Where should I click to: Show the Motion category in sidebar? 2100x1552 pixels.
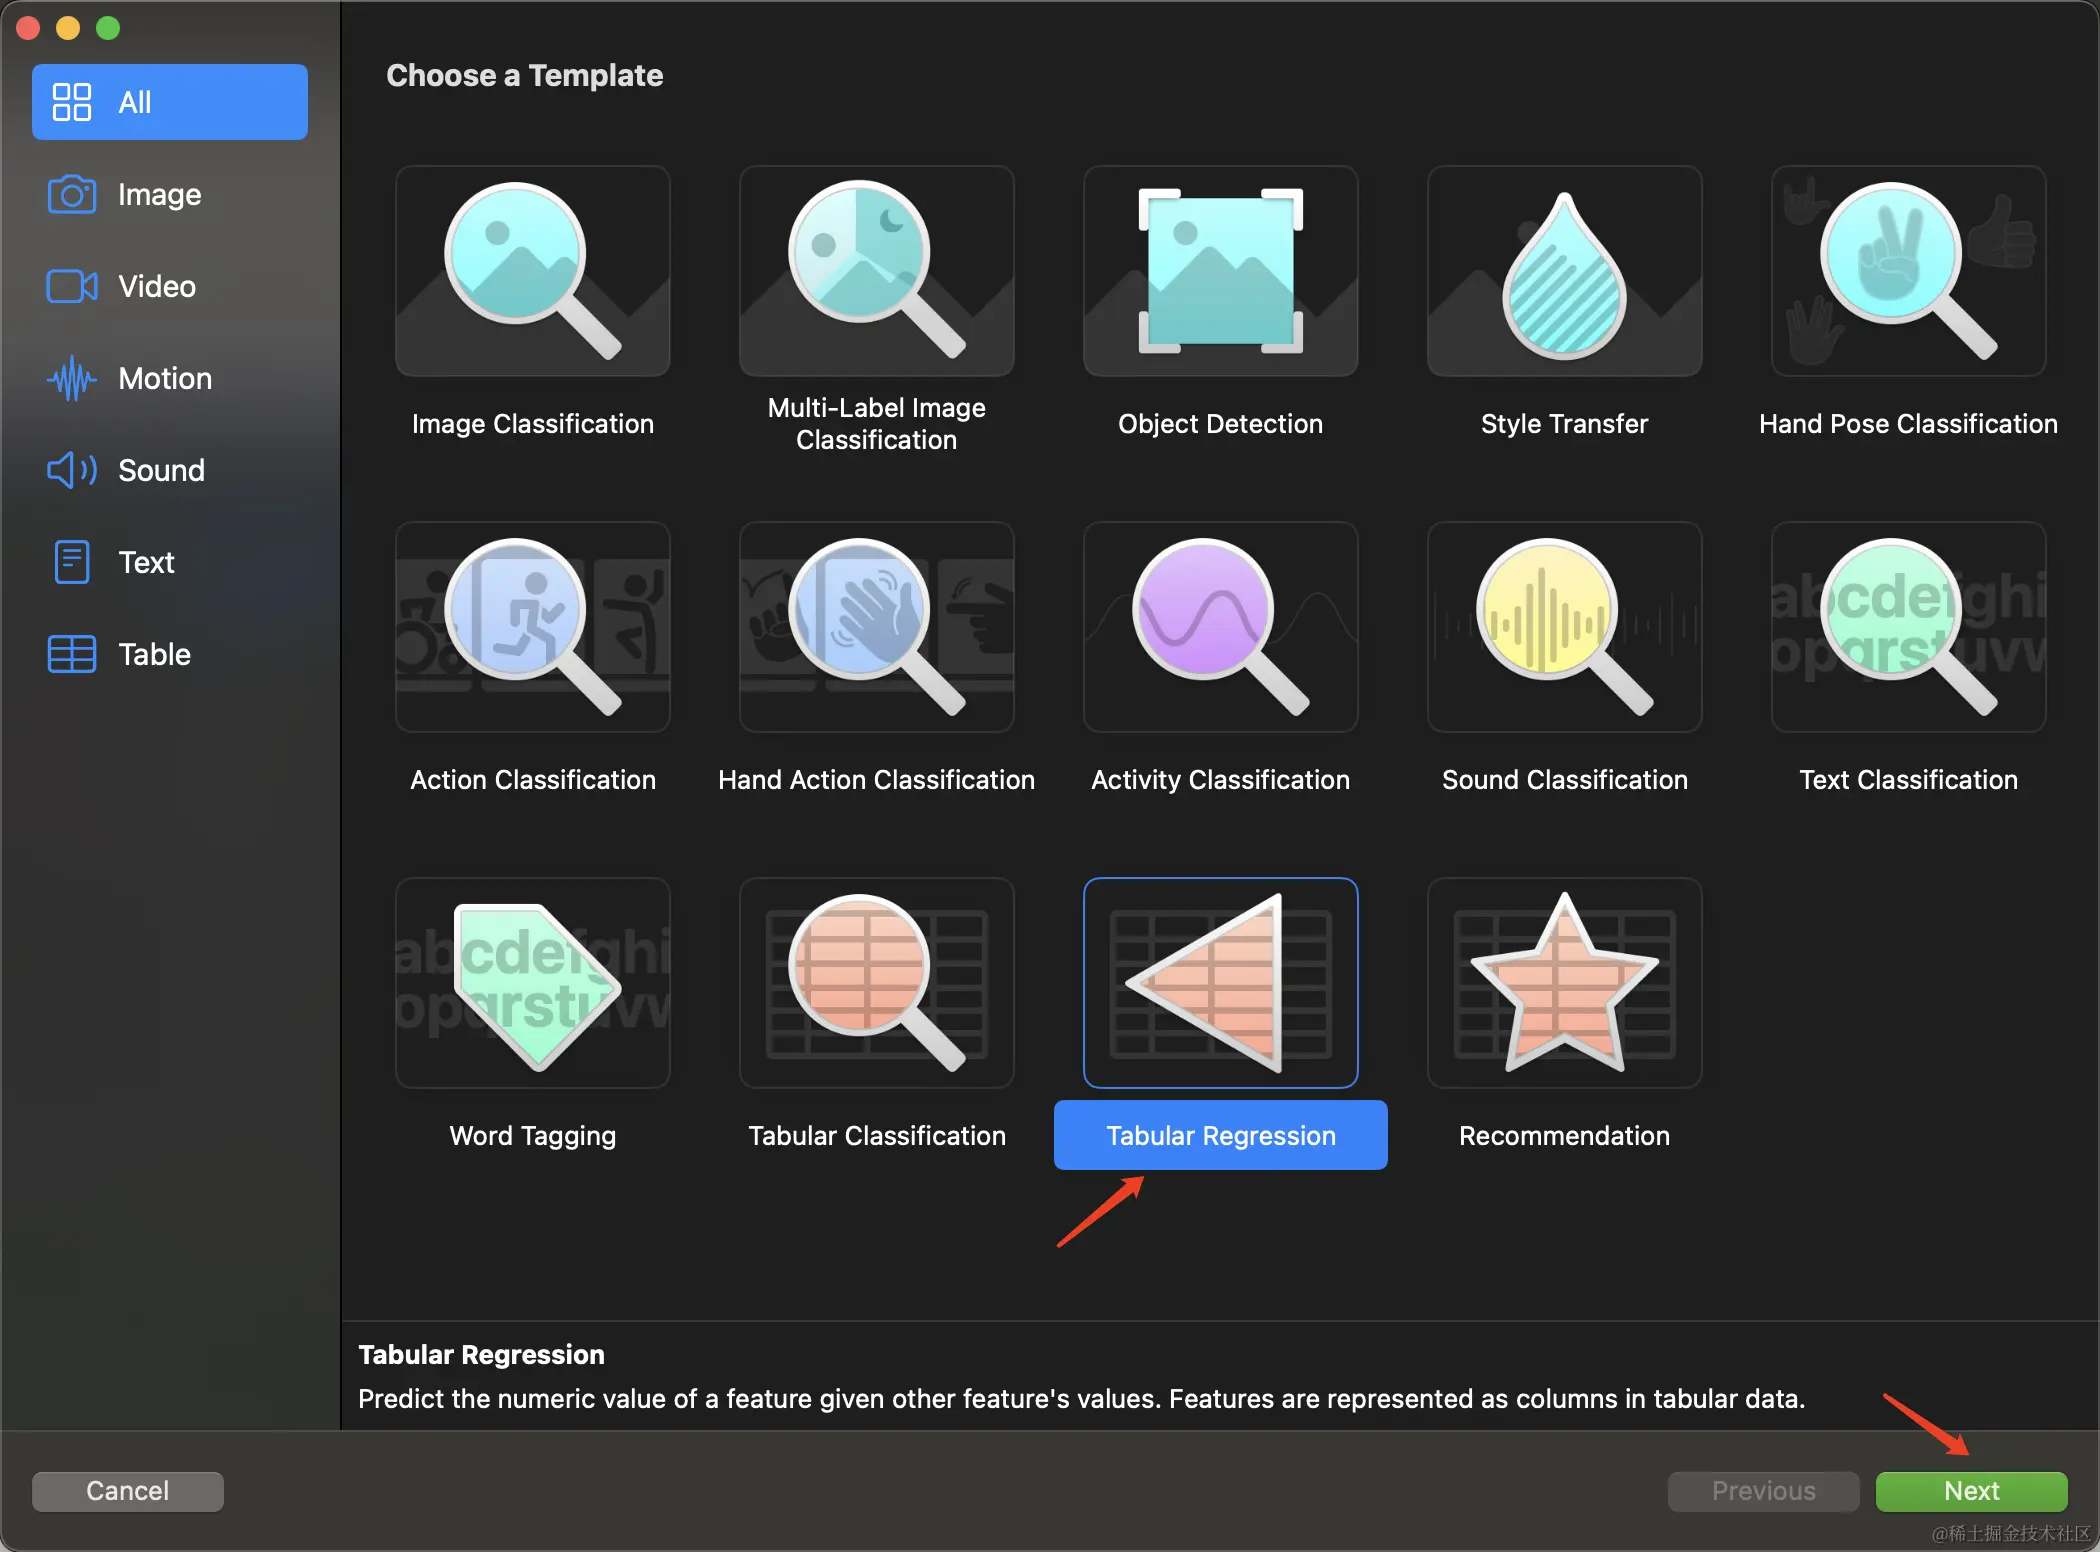point(165,378)
